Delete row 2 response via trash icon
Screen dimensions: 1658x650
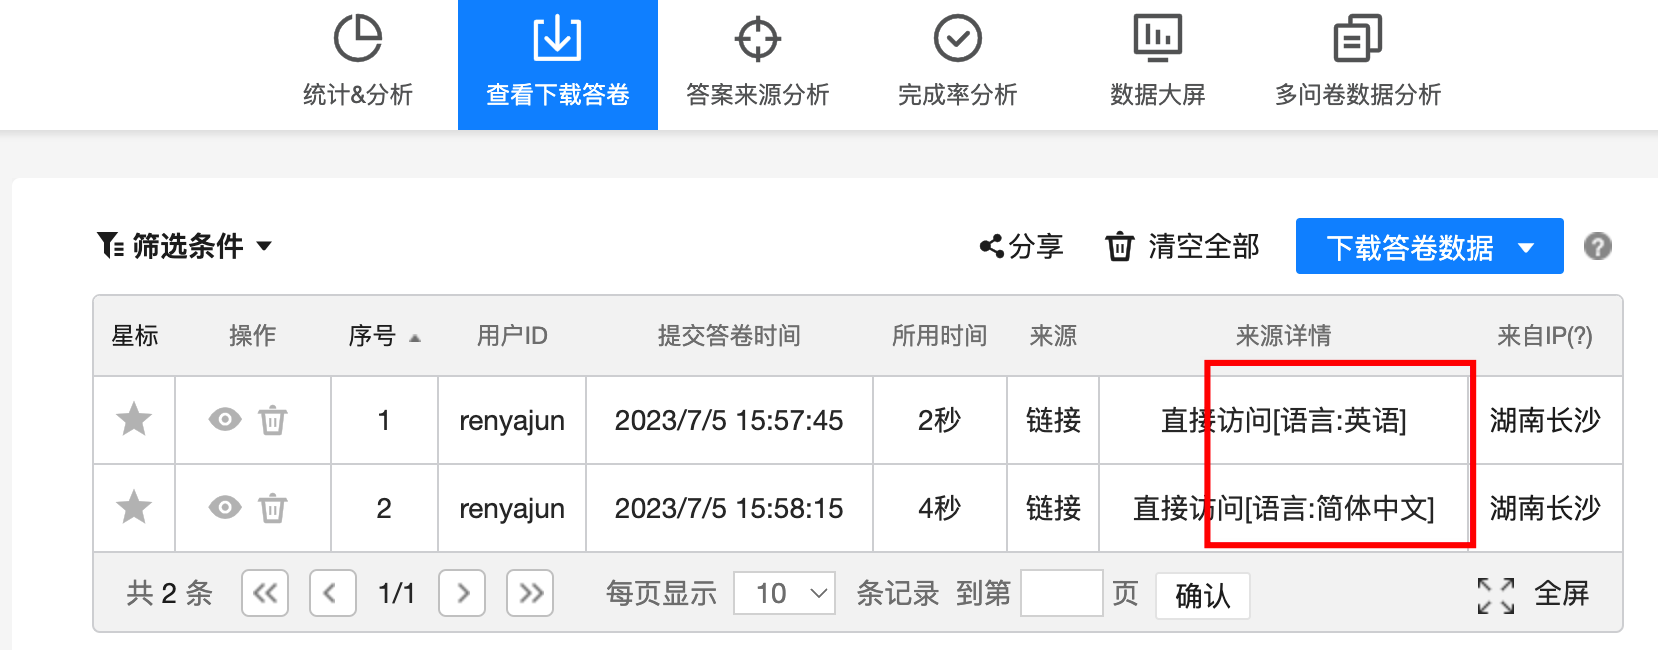tap(273, 508)
